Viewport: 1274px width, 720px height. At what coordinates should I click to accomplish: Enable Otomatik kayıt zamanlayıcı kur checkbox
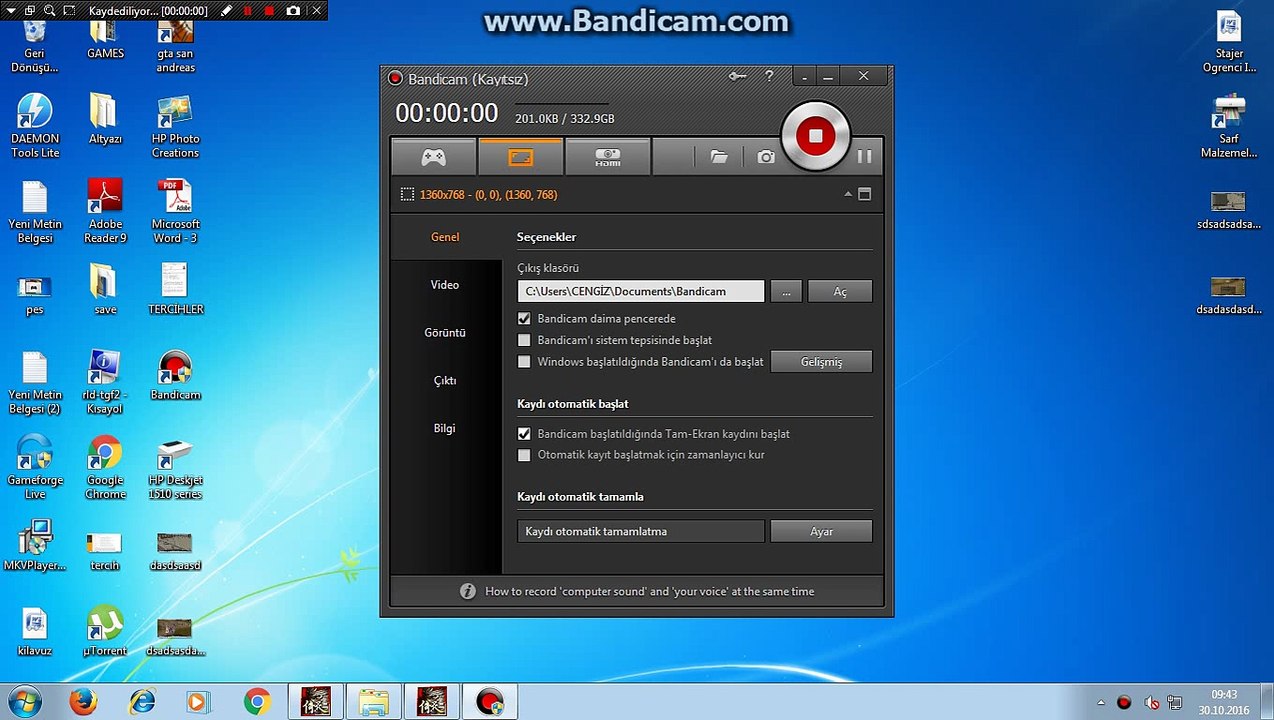point(524,455)
